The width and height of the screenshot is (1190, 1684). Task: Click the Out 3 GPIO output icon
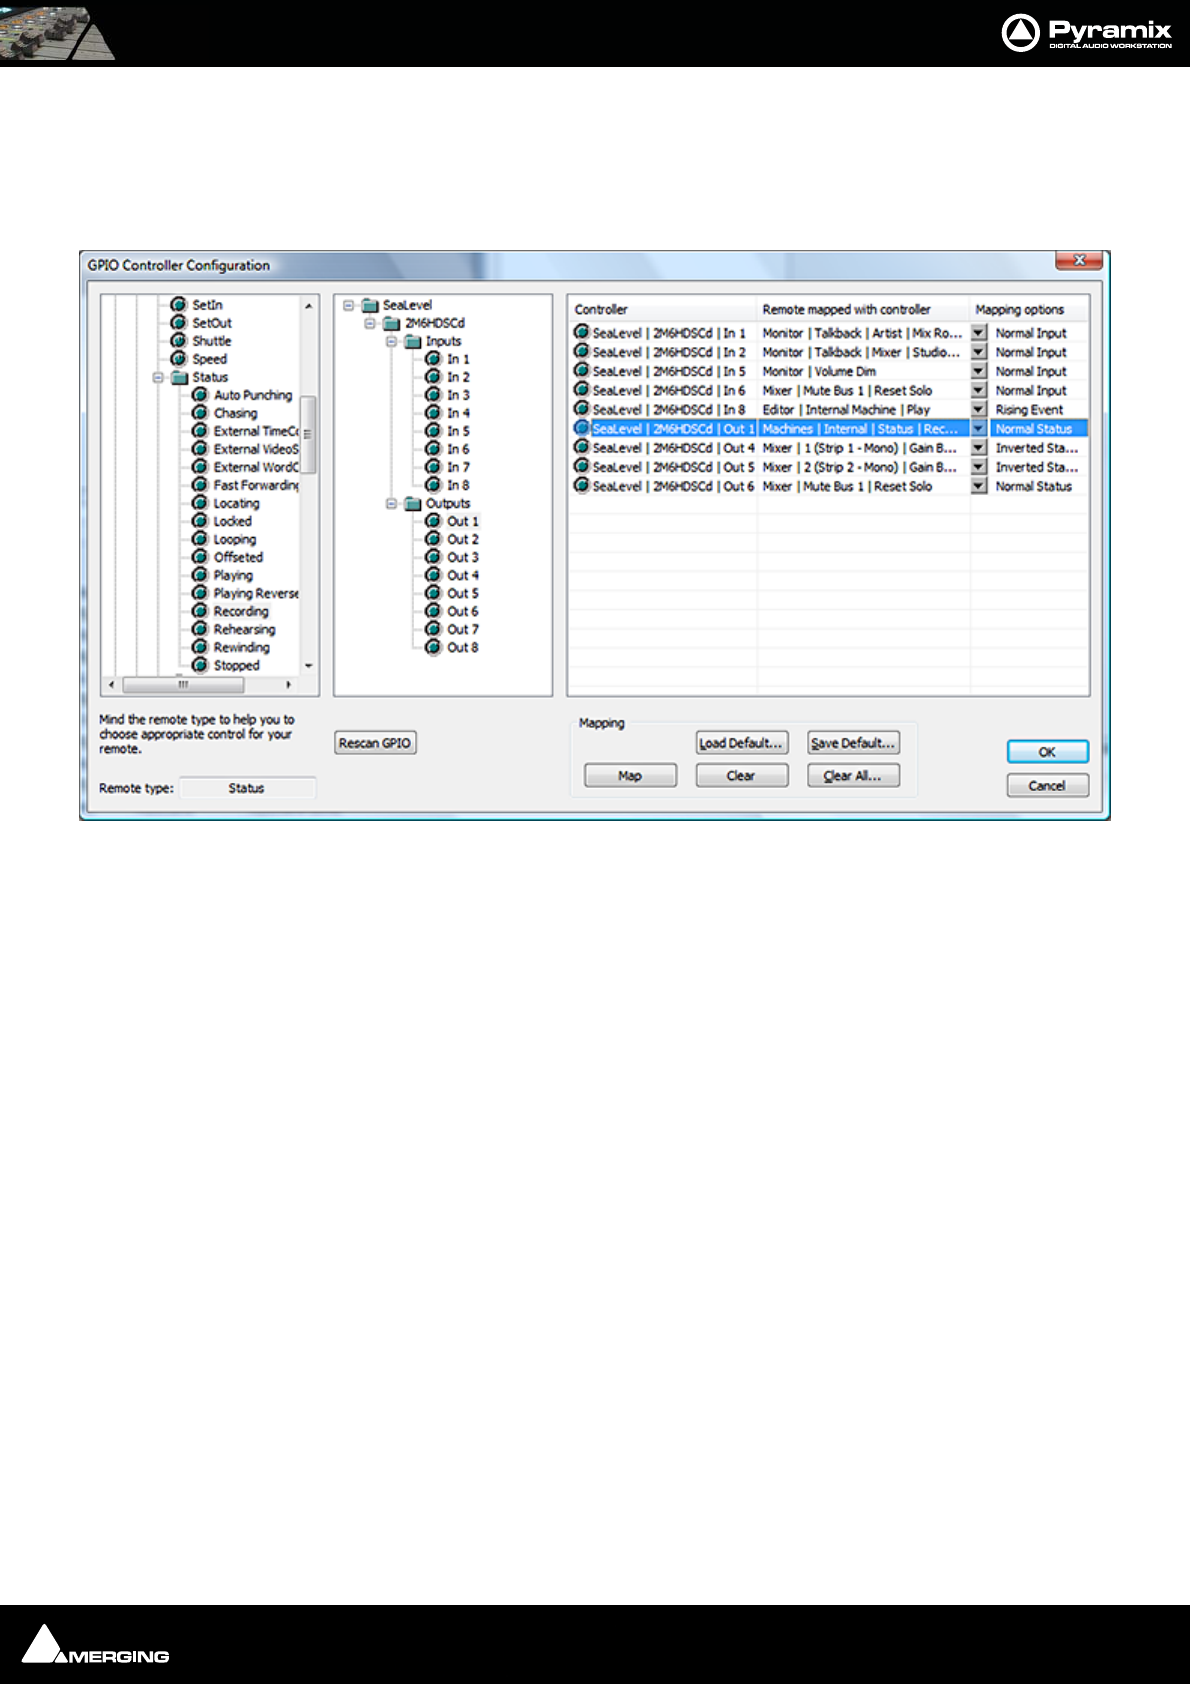(433, 556)
